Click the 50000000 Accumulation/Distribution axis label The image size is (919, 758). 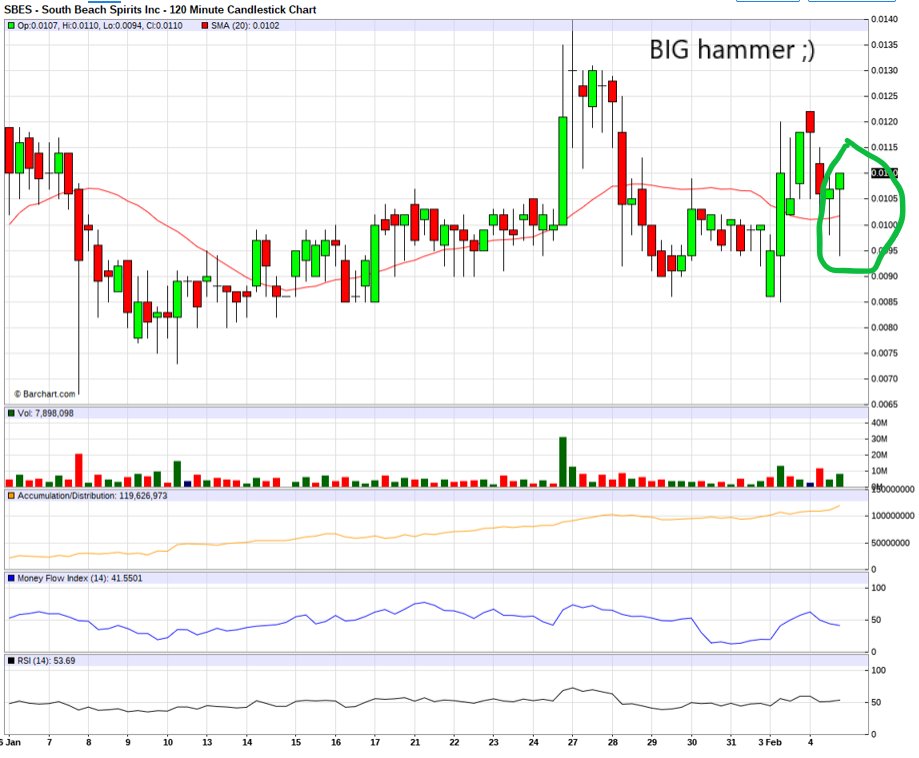[x=890, y=543]
